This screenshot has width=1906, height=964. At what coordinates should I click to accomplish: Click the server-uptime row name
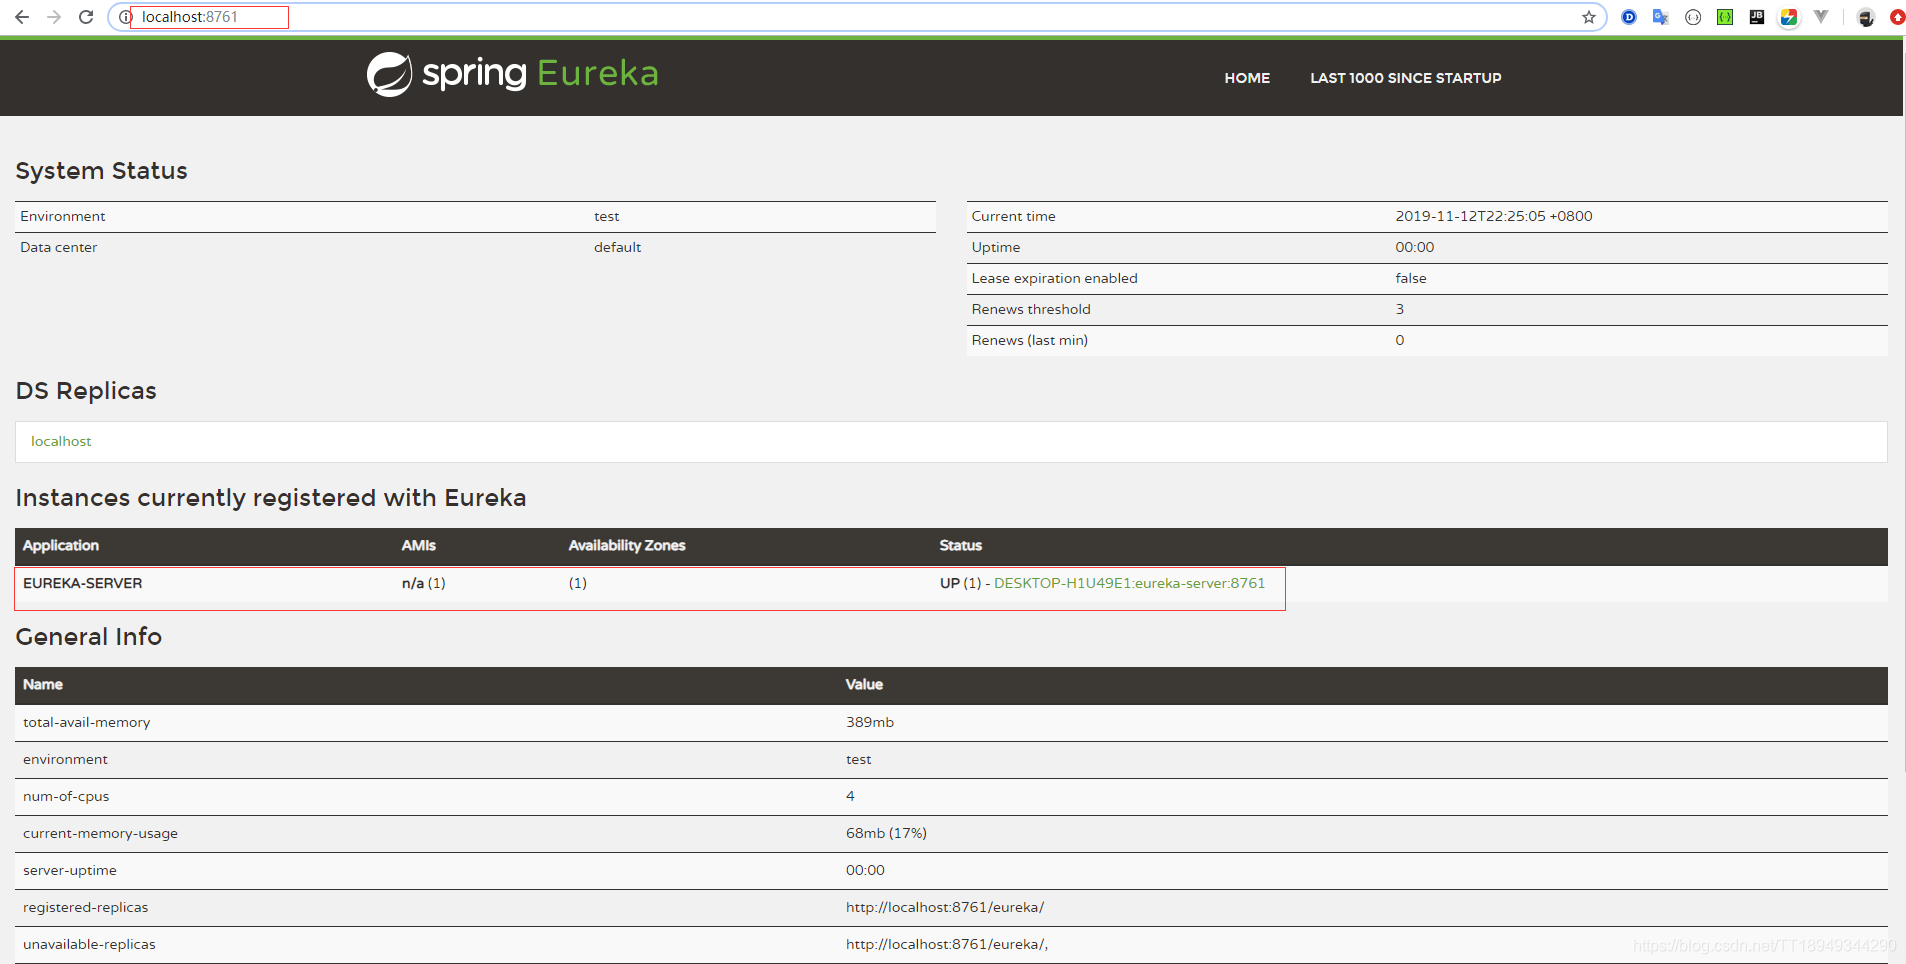[x=70, y=870]
